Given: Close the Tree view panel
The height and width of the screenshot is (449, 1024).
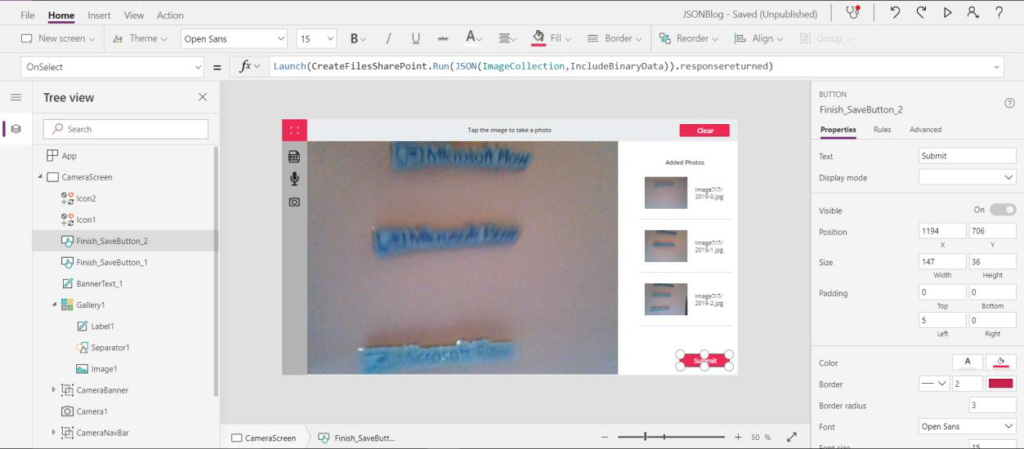Looking at the screenshot, I should (202, 97).
